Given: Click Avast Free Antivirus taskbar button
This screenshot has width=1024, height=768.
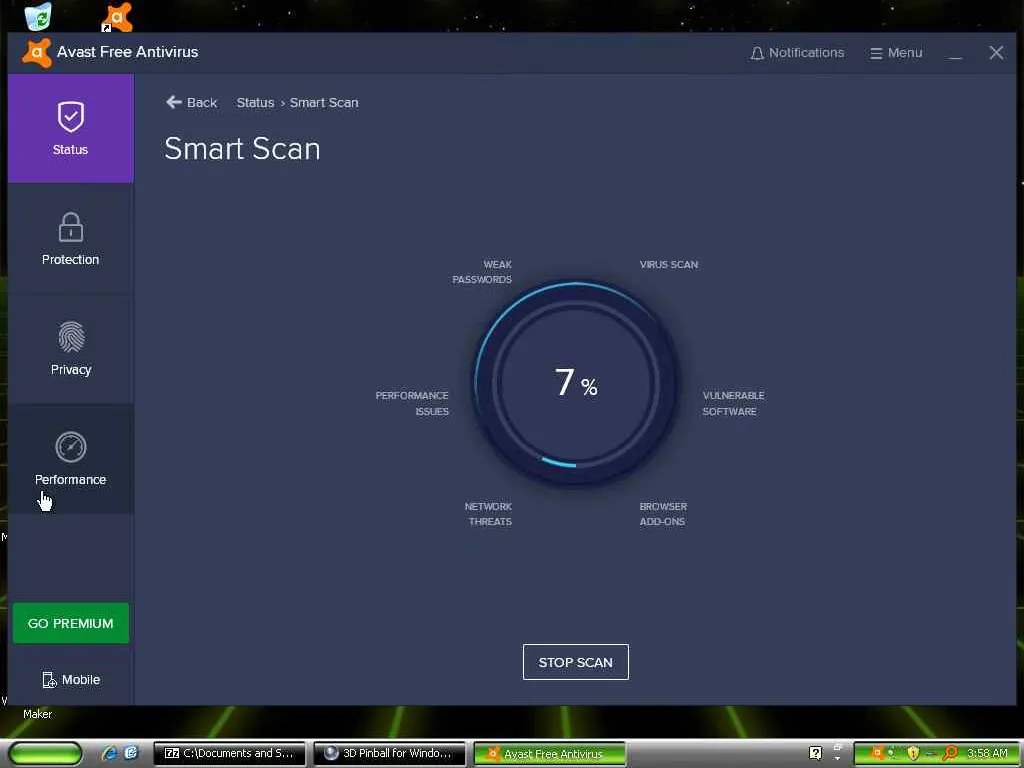Looking at the screenshot, I should 550,754.
